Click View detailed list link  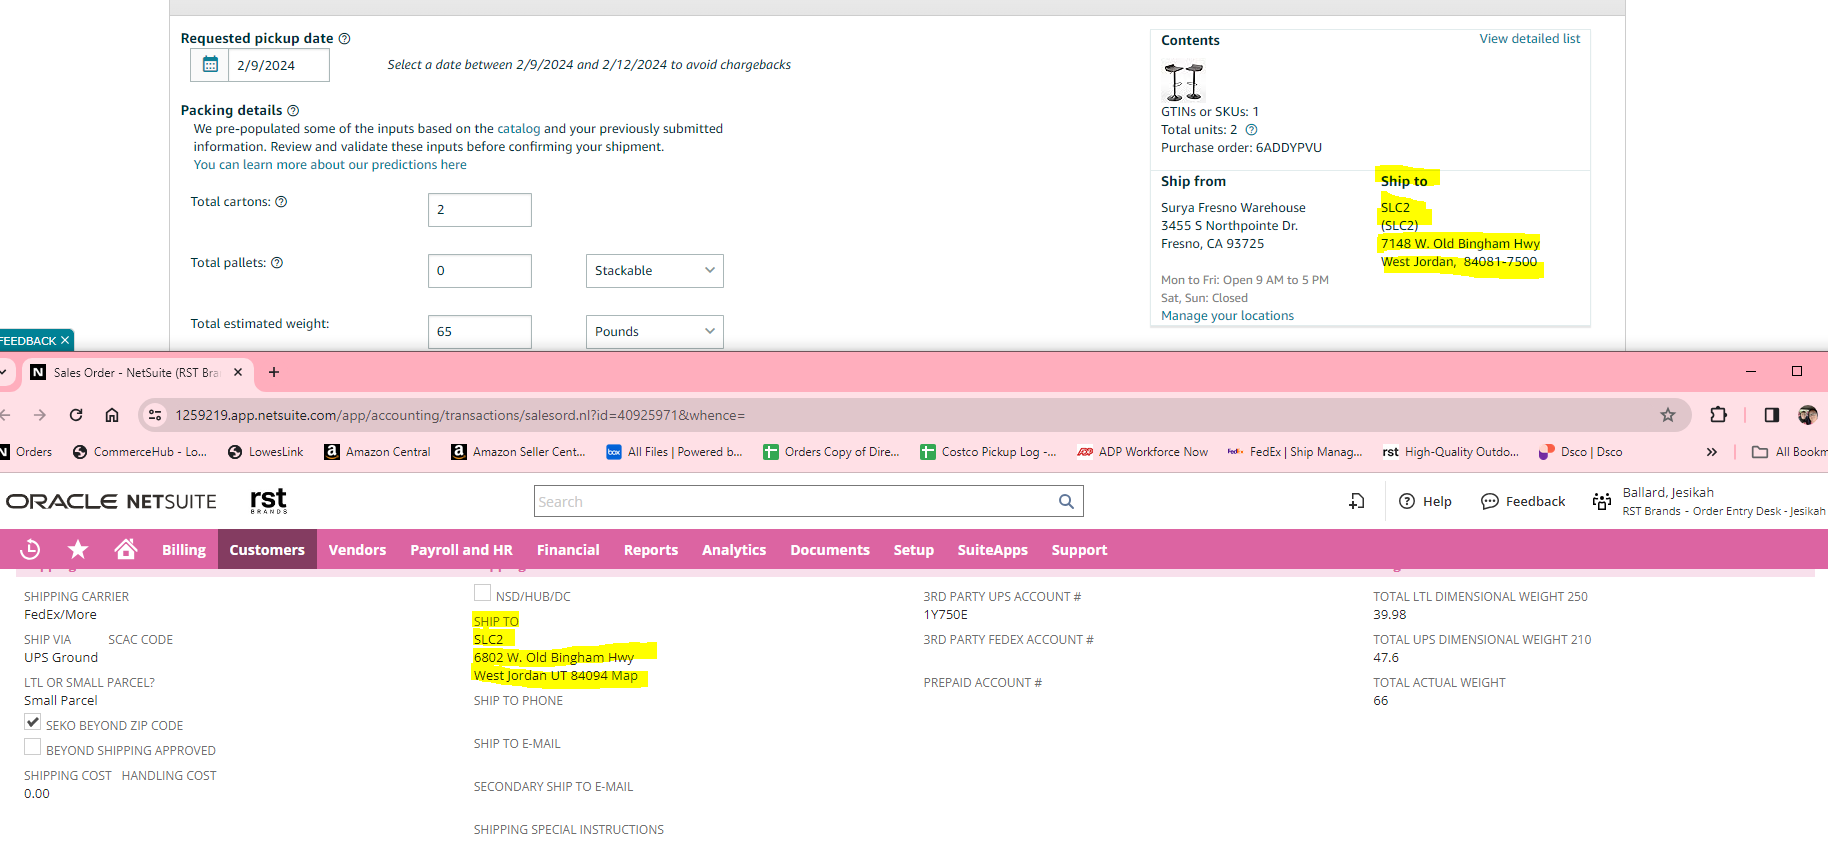[x=1530, y=39]
